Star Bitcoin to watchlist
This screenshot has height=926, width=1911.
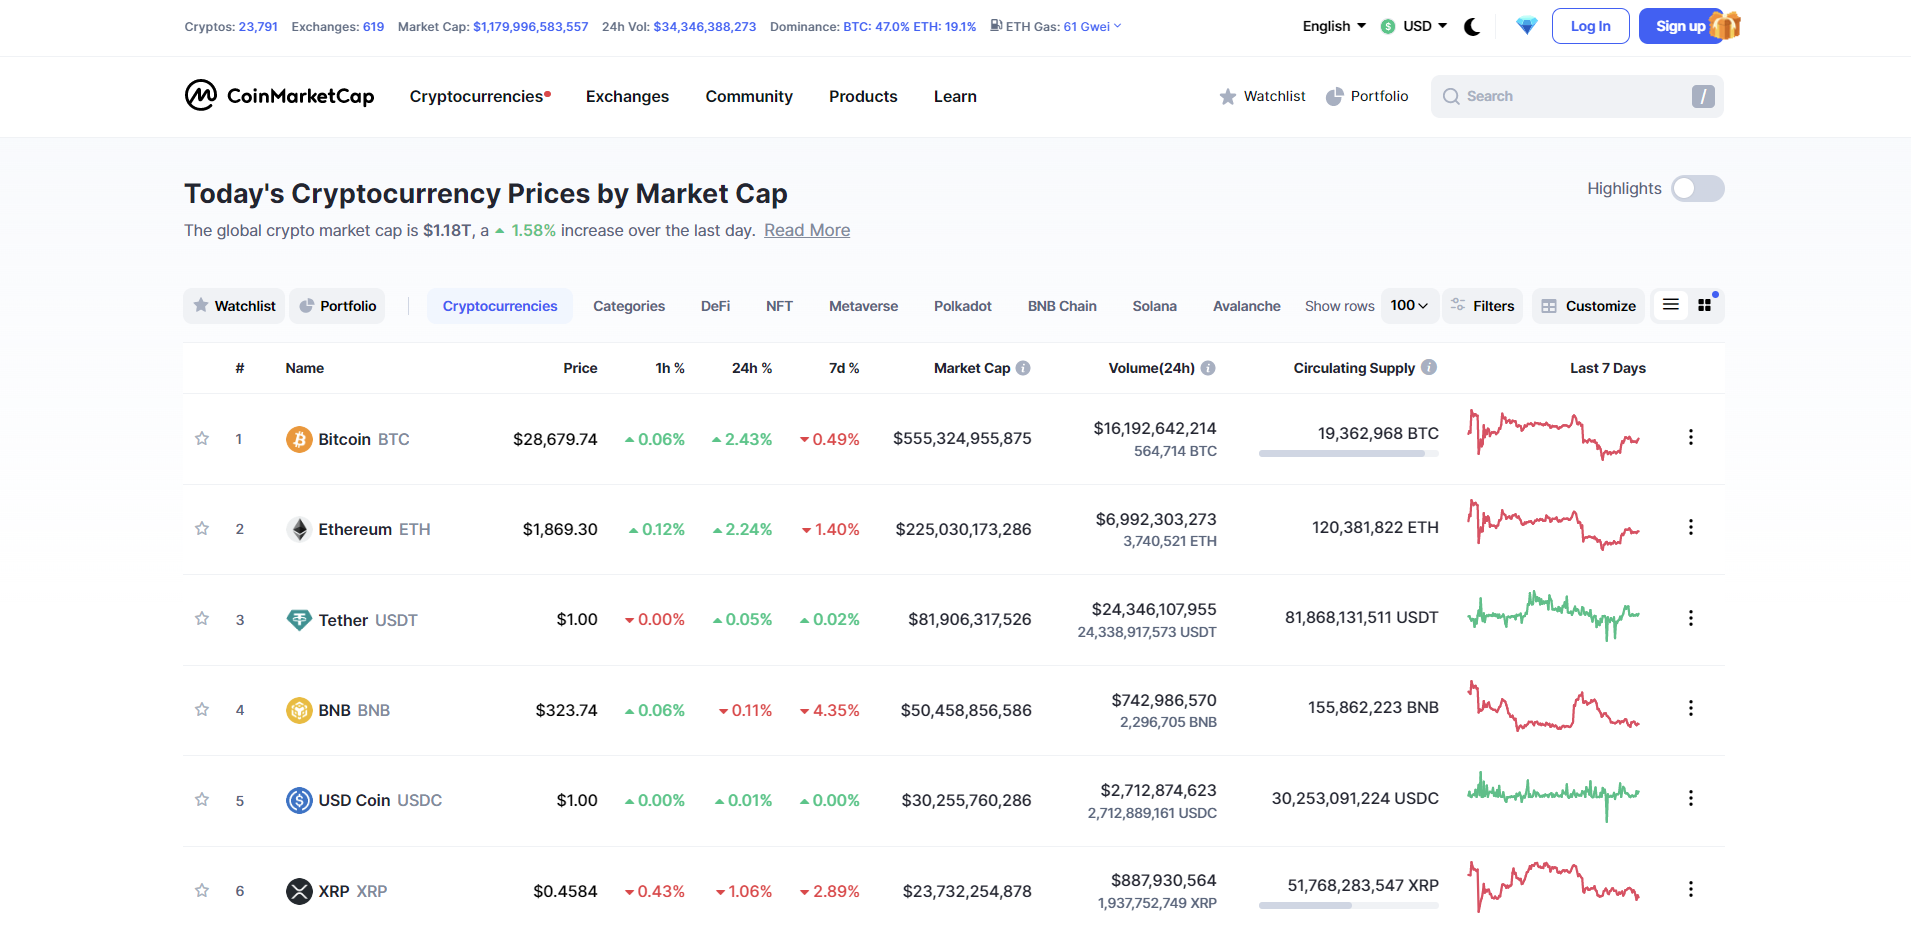(x=202, y=438)
